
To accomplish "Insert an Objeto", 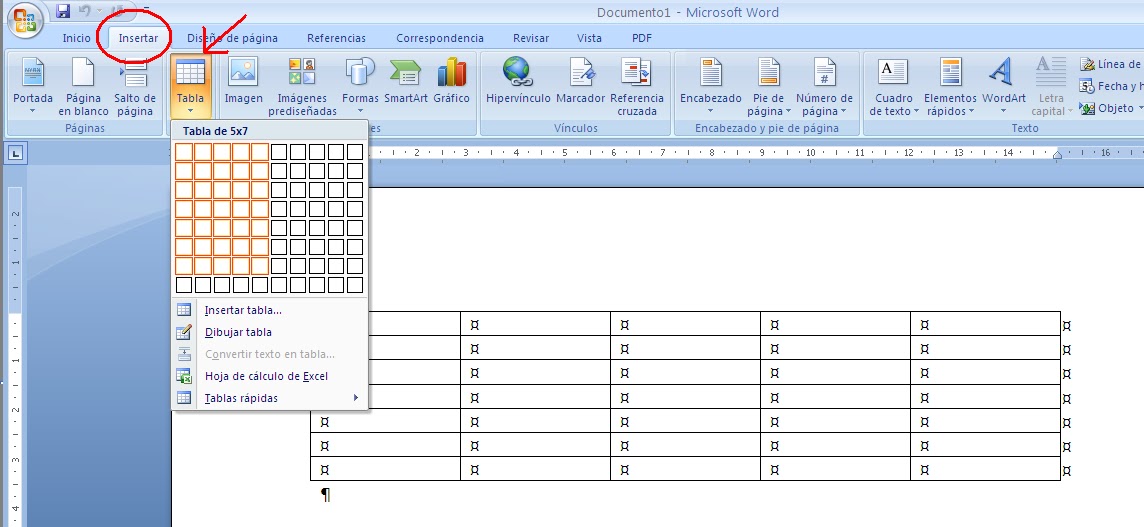I will [x=1108, y=108].
